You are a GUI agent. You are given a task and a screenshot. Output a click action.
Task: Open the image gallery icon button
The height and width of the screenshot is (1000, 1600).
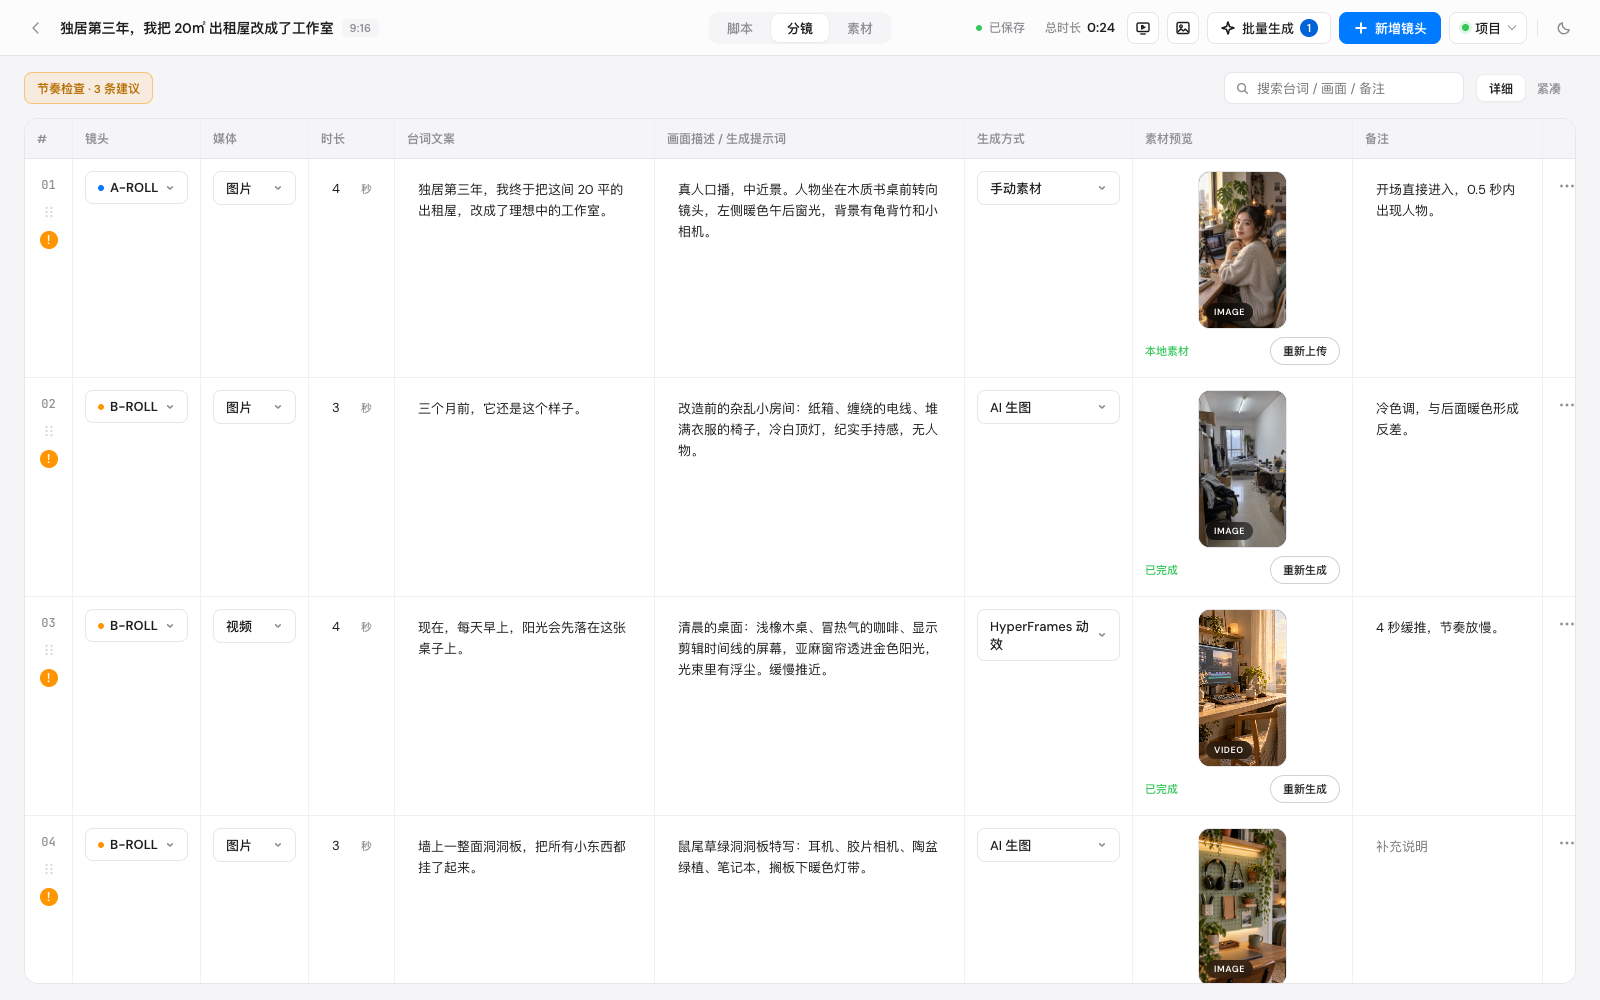coord(1183,28)
